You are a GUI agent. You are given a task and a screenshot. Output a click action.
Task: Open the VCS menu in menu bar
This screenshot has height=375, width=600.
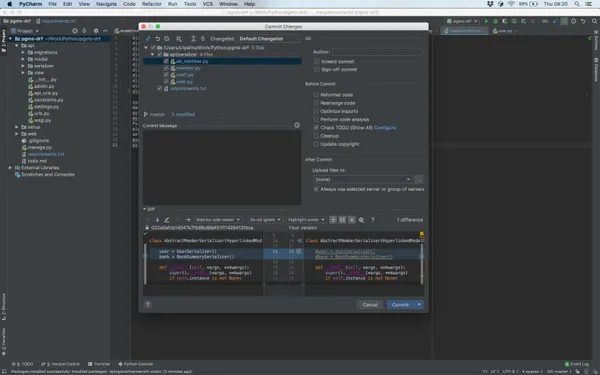tap(207, 4)
